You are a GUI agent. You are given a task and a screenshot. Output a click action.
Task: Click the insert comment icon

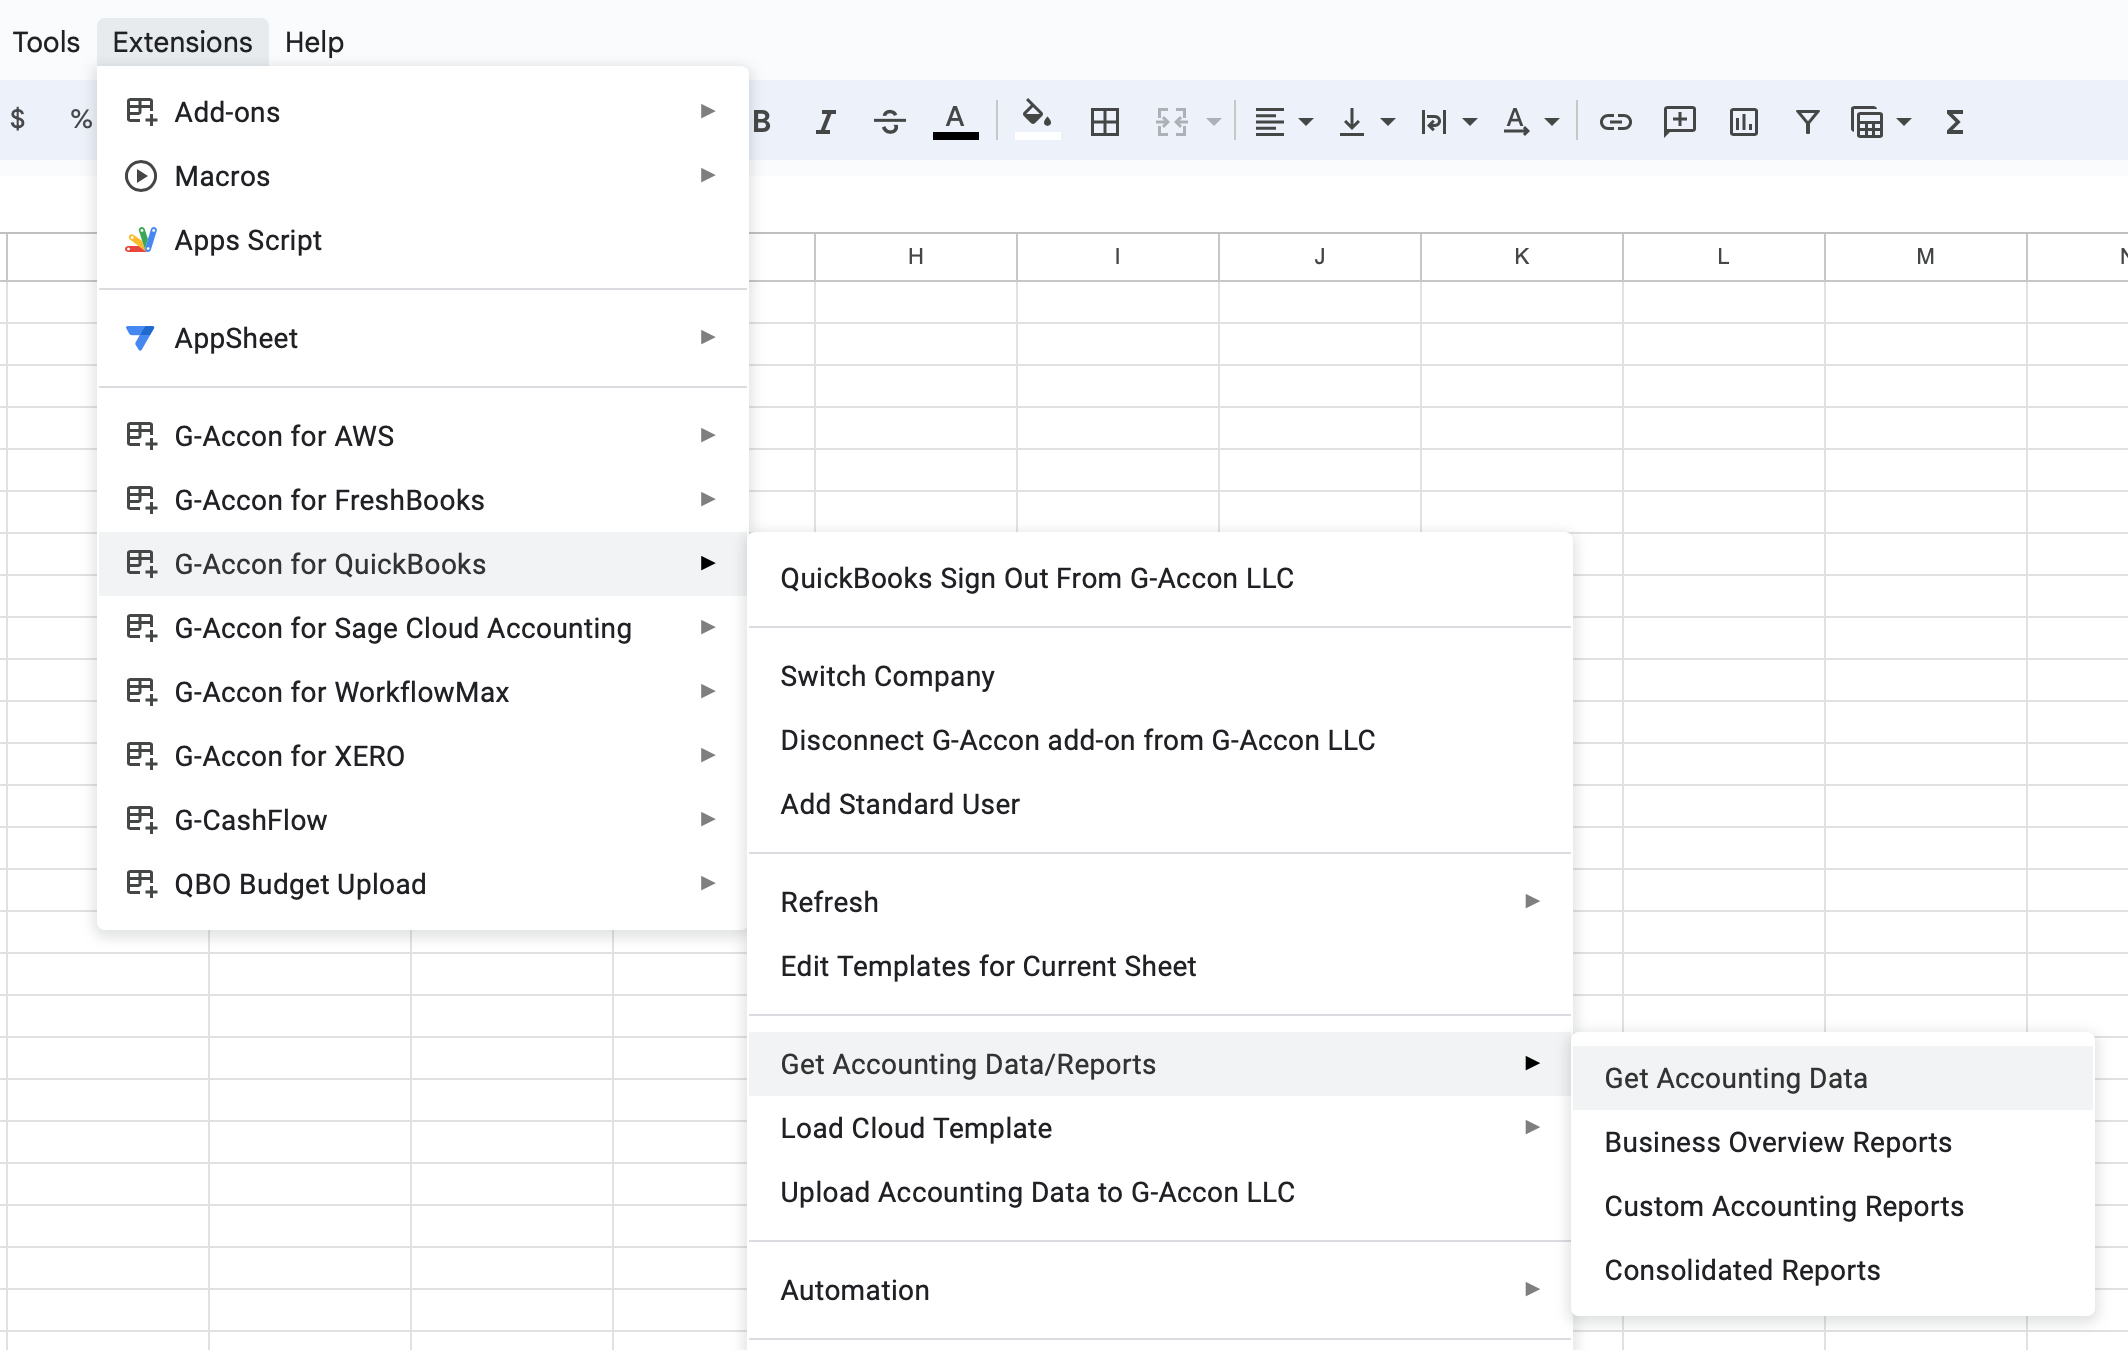click(x=1680, y=122)
